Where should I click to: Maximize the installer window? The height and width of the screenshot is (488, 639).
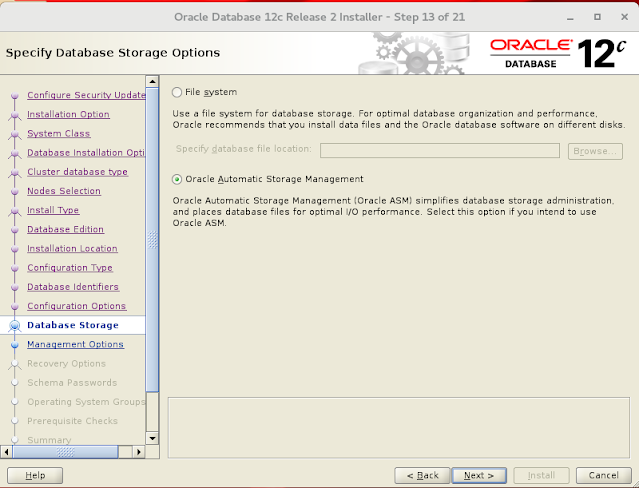tap(597, 17)
